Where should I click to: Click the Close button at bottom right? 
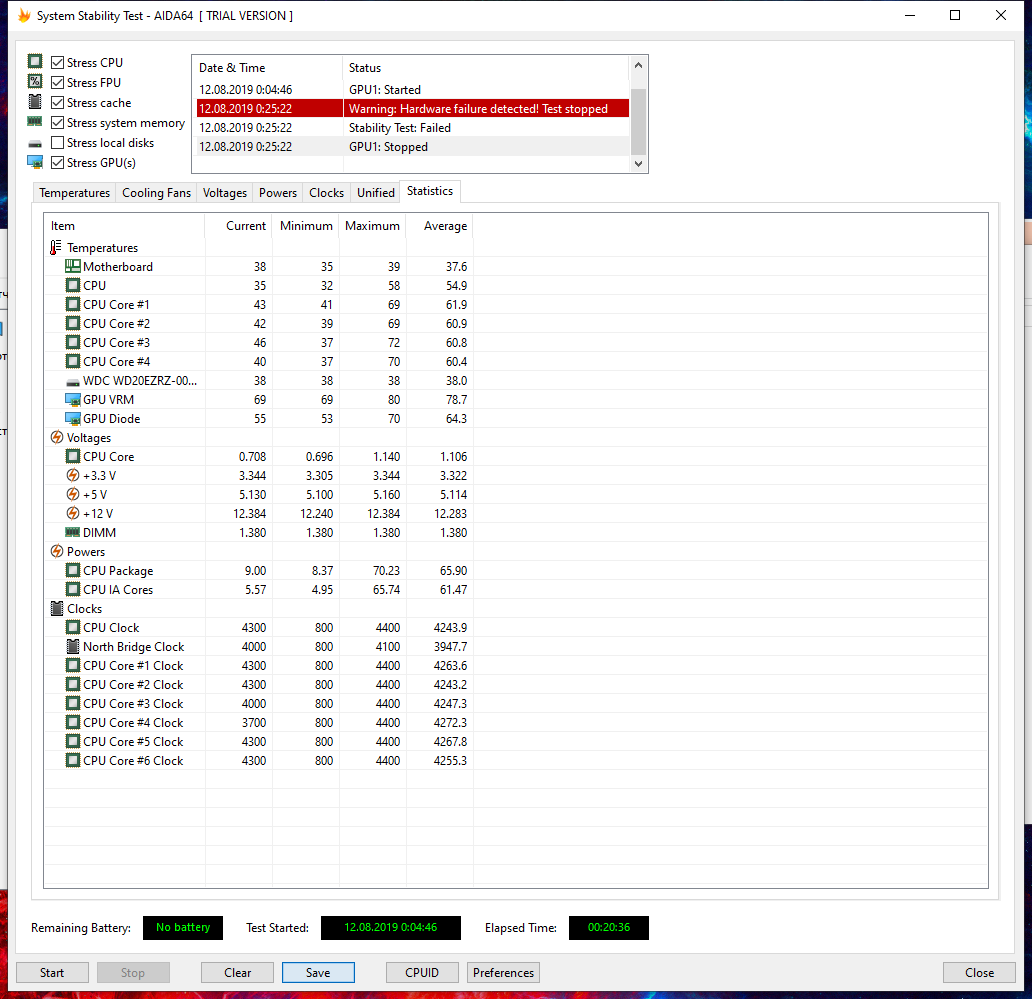coord(979,973)
